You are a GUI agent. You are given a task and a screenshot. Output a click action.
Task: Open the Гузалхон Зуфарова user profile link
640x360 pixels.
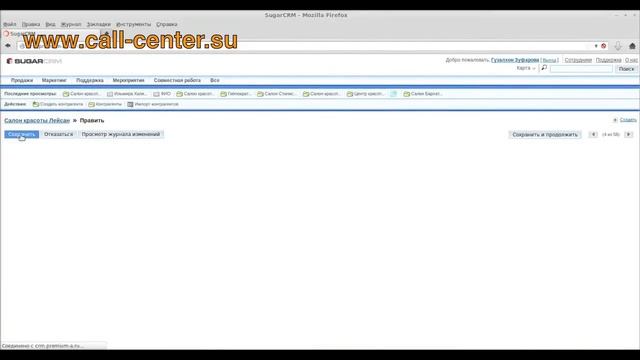coord(515,60)
